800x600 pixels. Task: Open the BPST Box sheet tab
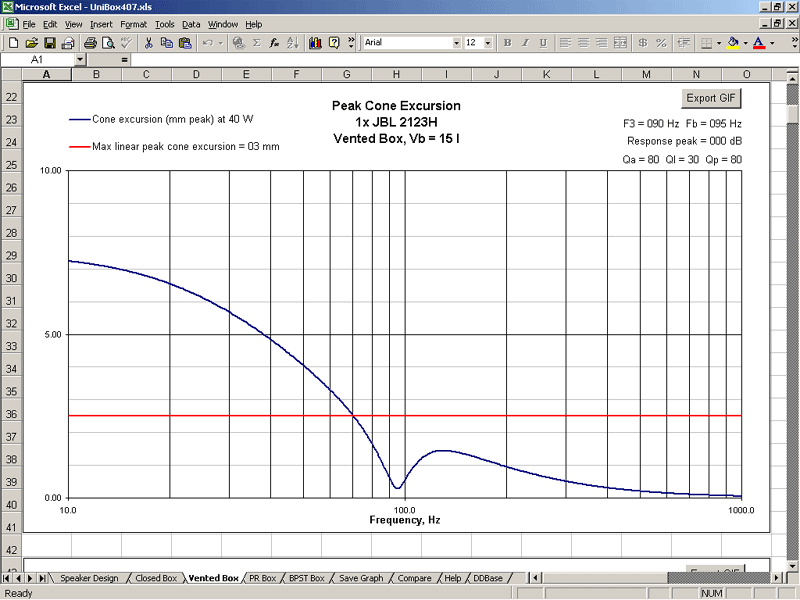point(307,578)
